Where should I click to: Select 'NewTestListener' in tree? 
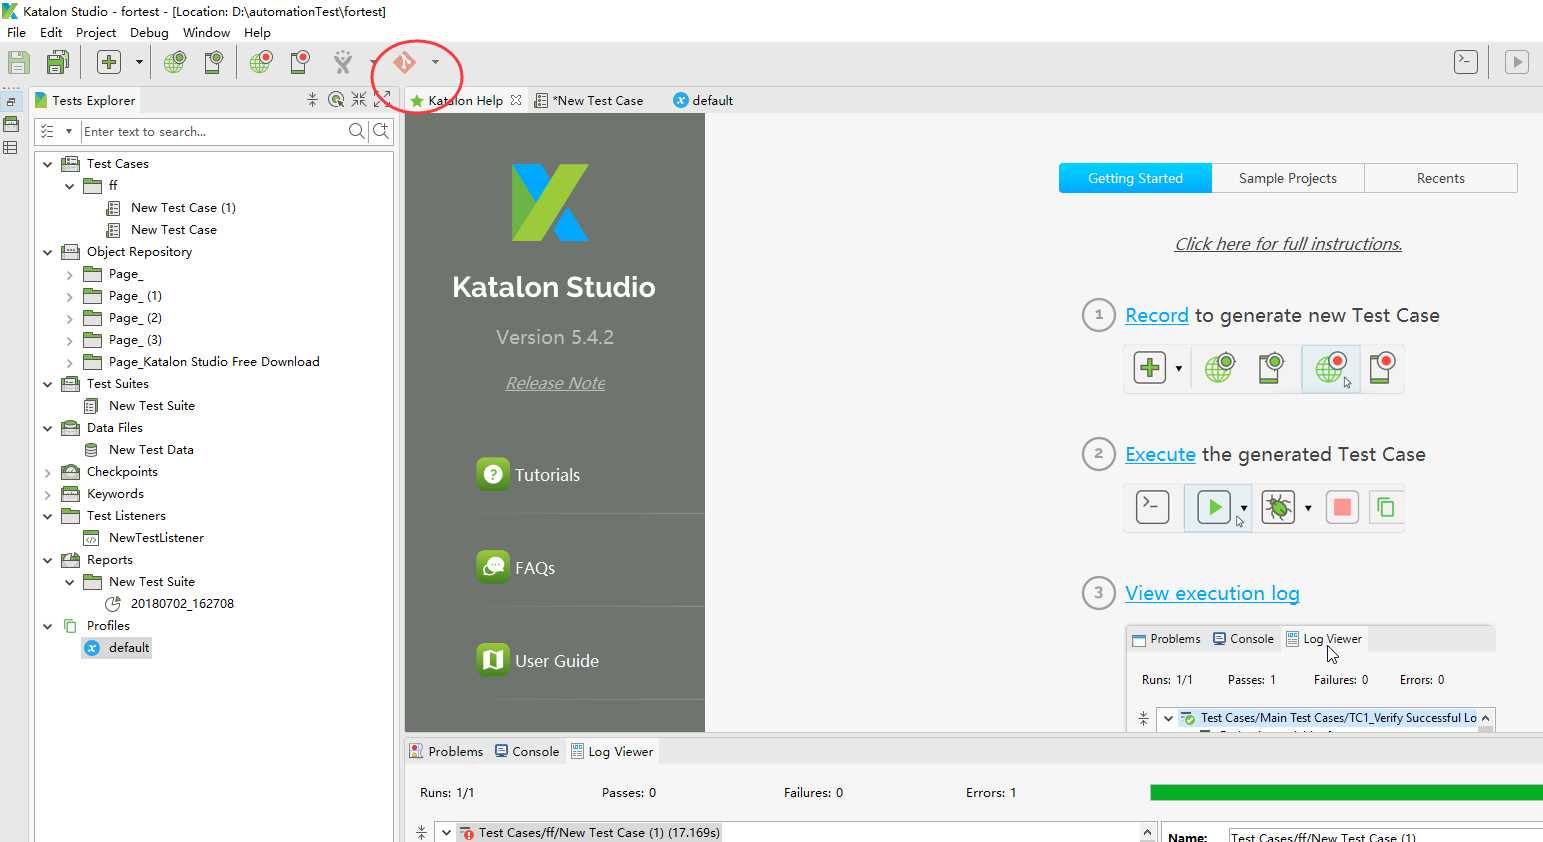(156, 538)
